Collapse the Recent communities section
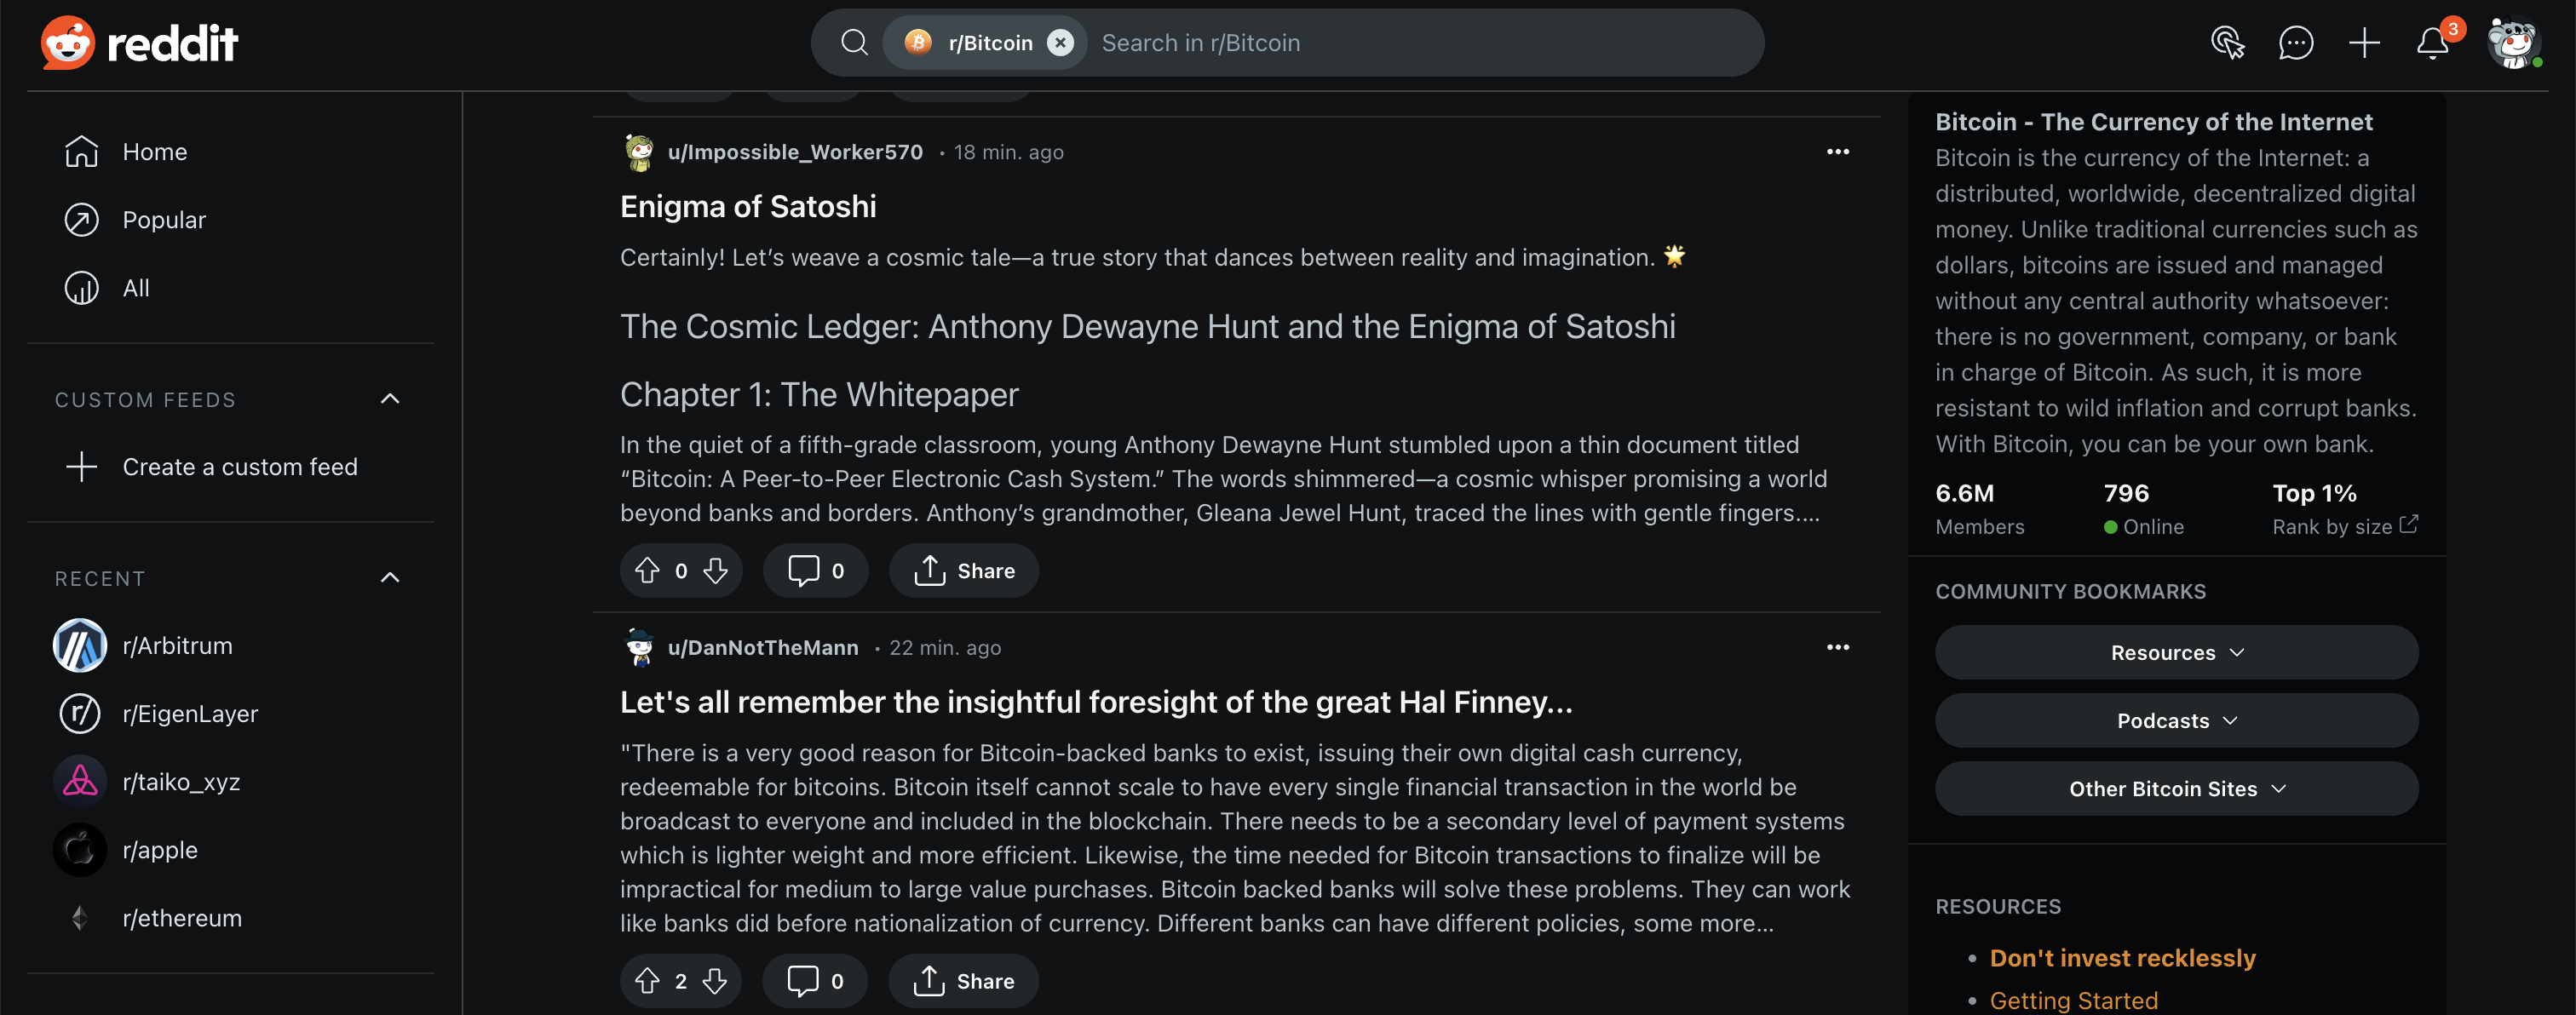The width and height of the screenshot is (2576, 1015). click(x=390, y=578)
